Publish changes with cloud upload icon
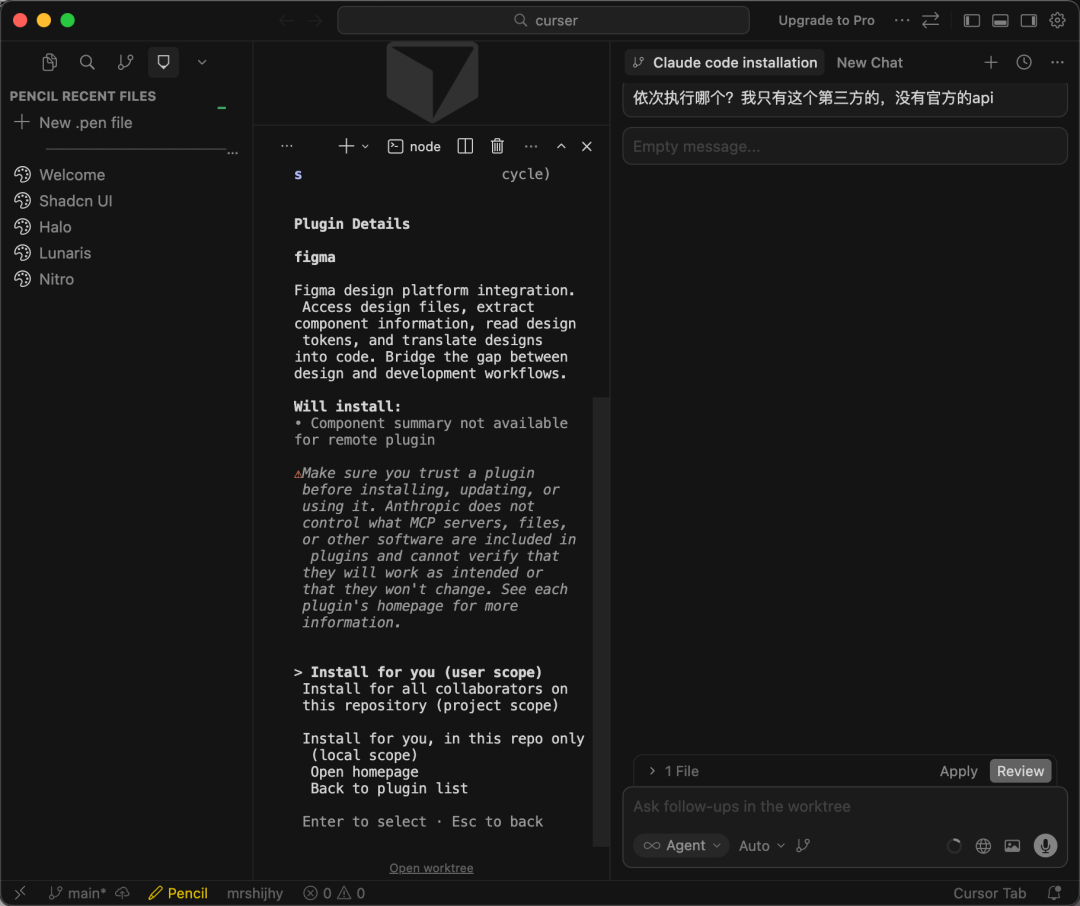The image size is (1080, 906). click(123, 893)
